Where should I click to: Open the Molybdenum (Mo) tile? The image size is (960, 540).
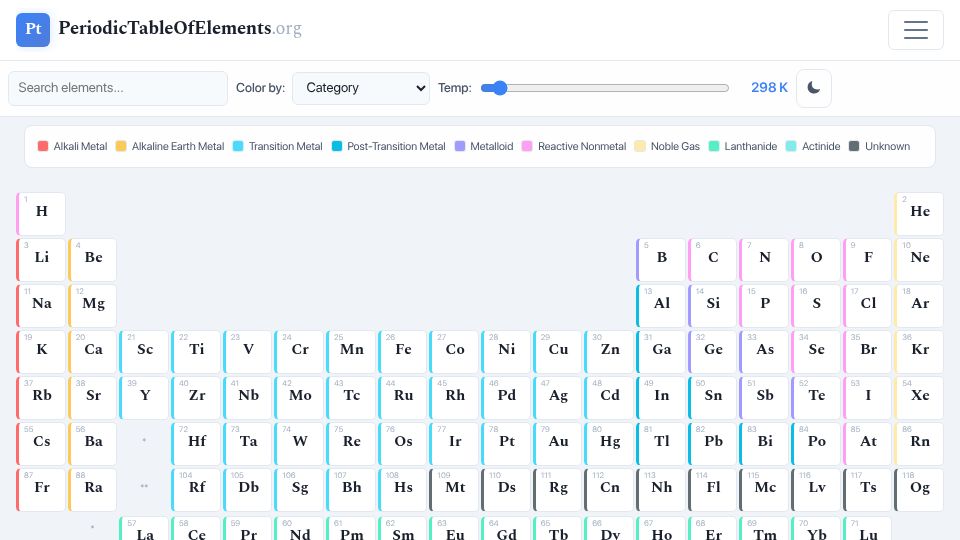tap(299, 398)
